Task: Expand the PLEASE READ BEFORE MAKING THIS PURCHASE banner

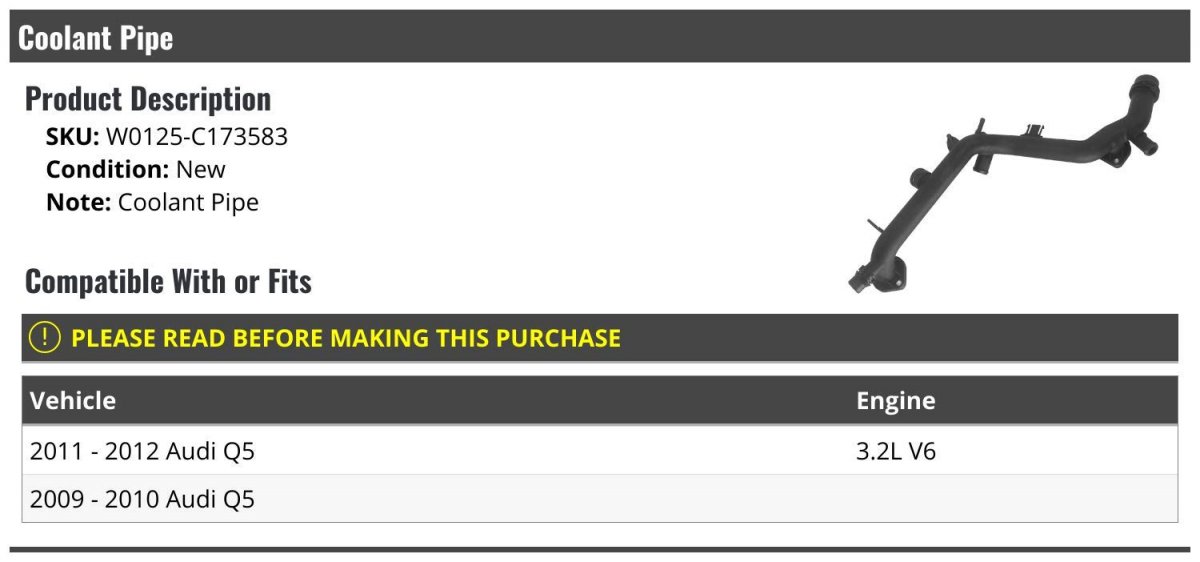Action: click(600, 338)
